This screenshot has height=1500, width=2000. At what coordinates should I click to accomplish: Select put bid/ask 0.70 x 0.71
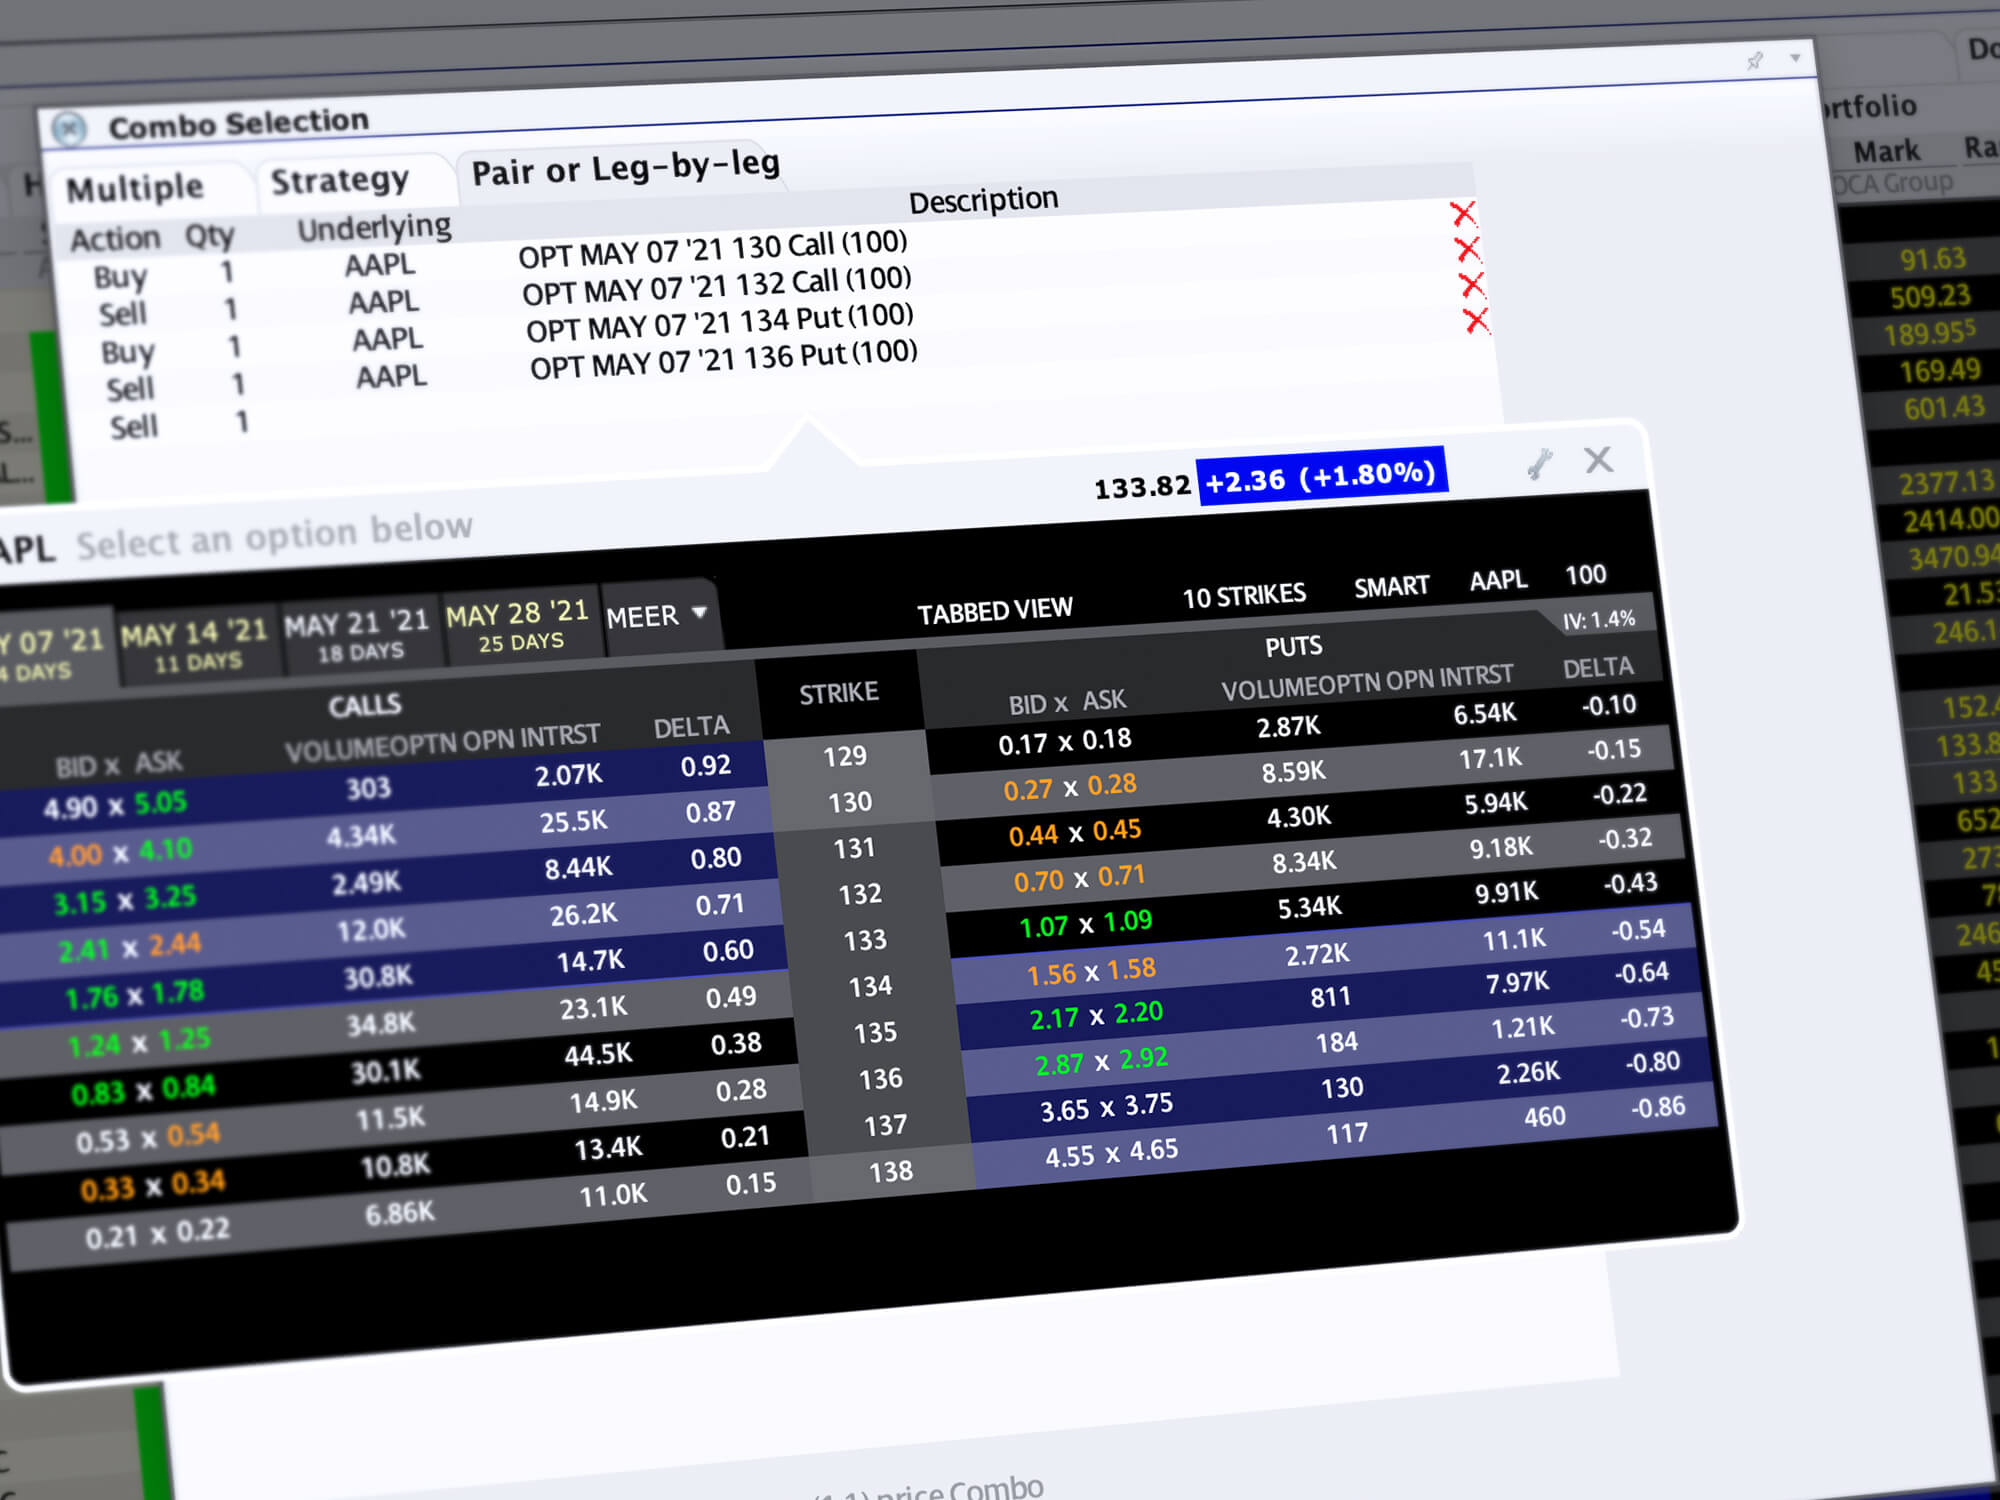1080,878
